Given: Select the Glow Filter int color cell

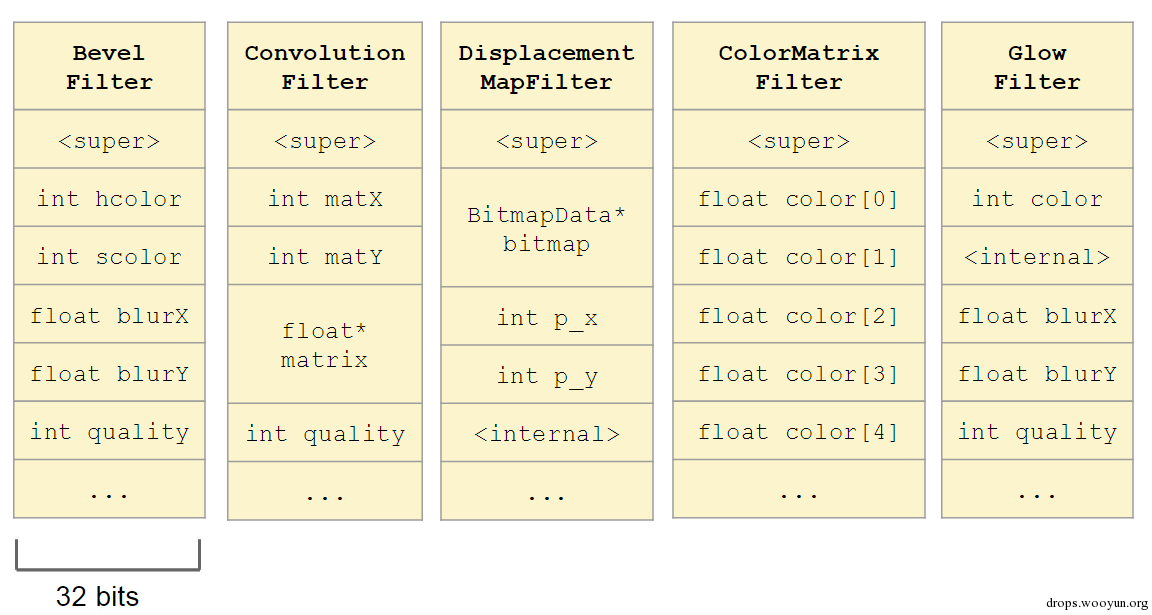Looking at the screenshot, I should point(1037,198).
